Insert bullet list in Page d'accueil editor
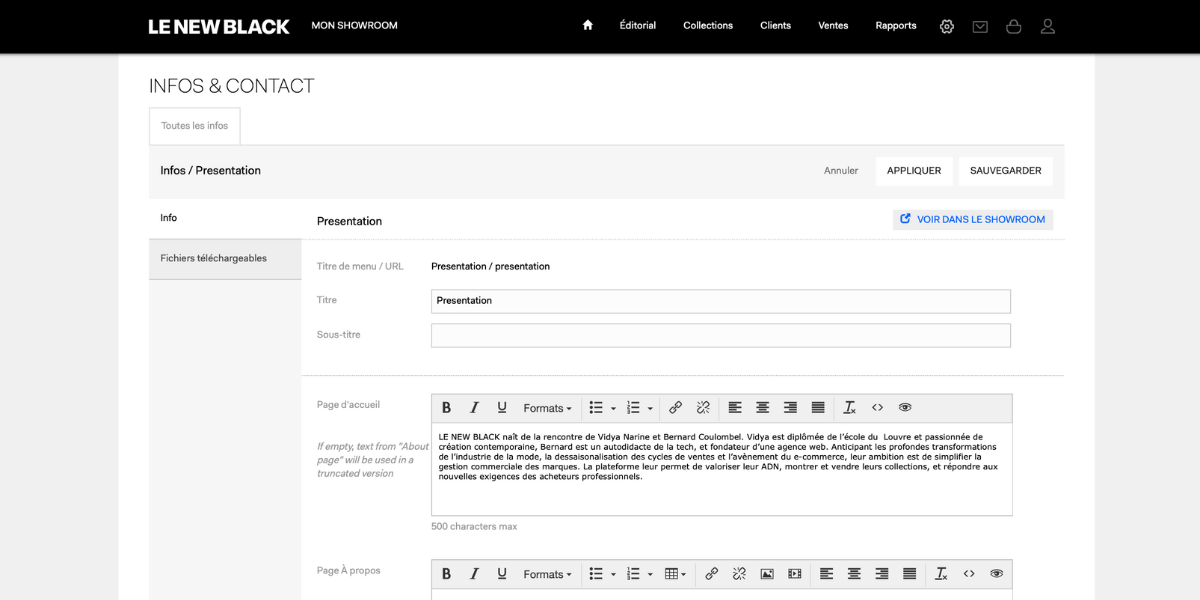Image resolution: width=1200 pixels, height=600 pixels. pos(596,408)
